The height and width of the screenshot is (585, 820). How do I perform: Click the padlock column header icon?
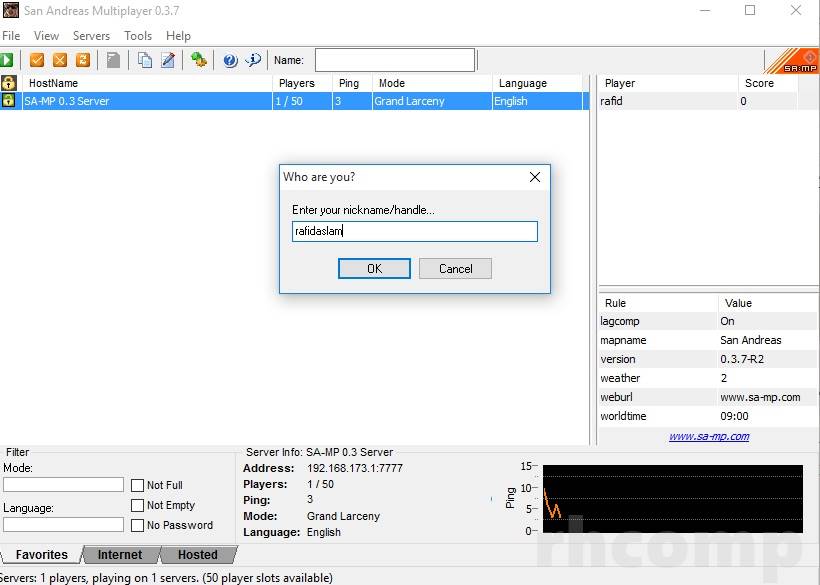coord(9,83)
